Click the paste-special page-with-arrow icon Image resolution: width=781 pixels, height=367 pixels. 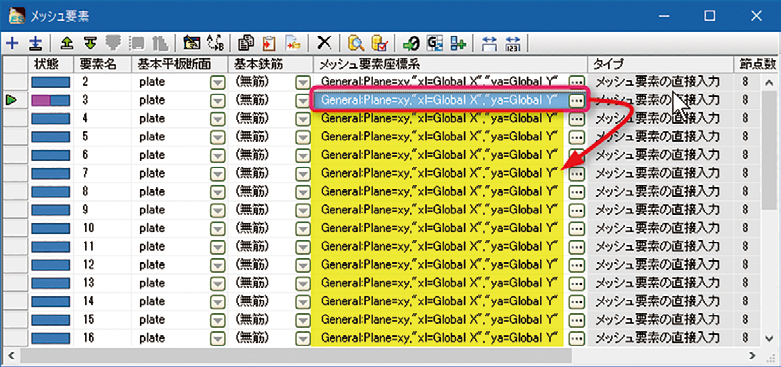click(x=293, y=43)
